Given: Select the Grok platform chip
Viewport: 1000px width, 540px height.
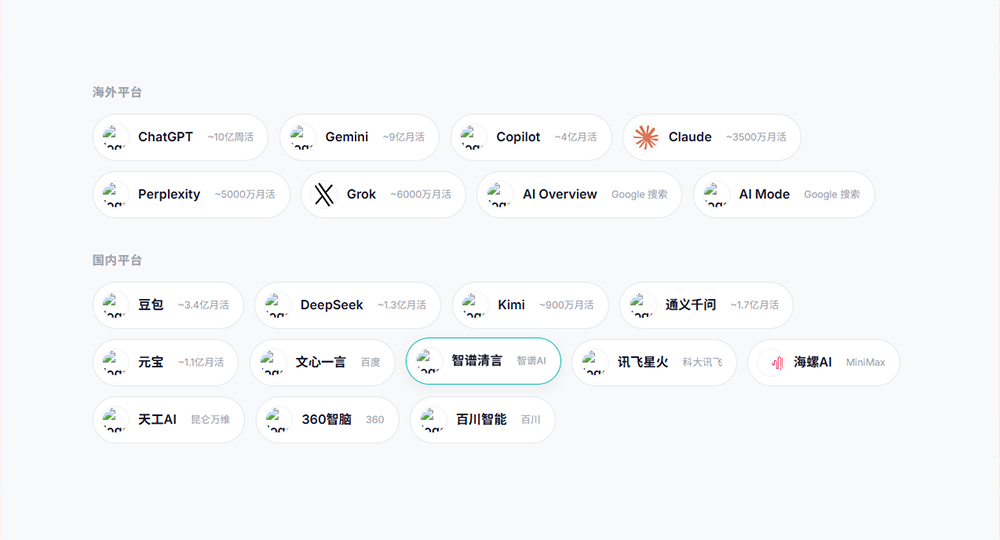Looking at the screenshot, I should [383, 194].
